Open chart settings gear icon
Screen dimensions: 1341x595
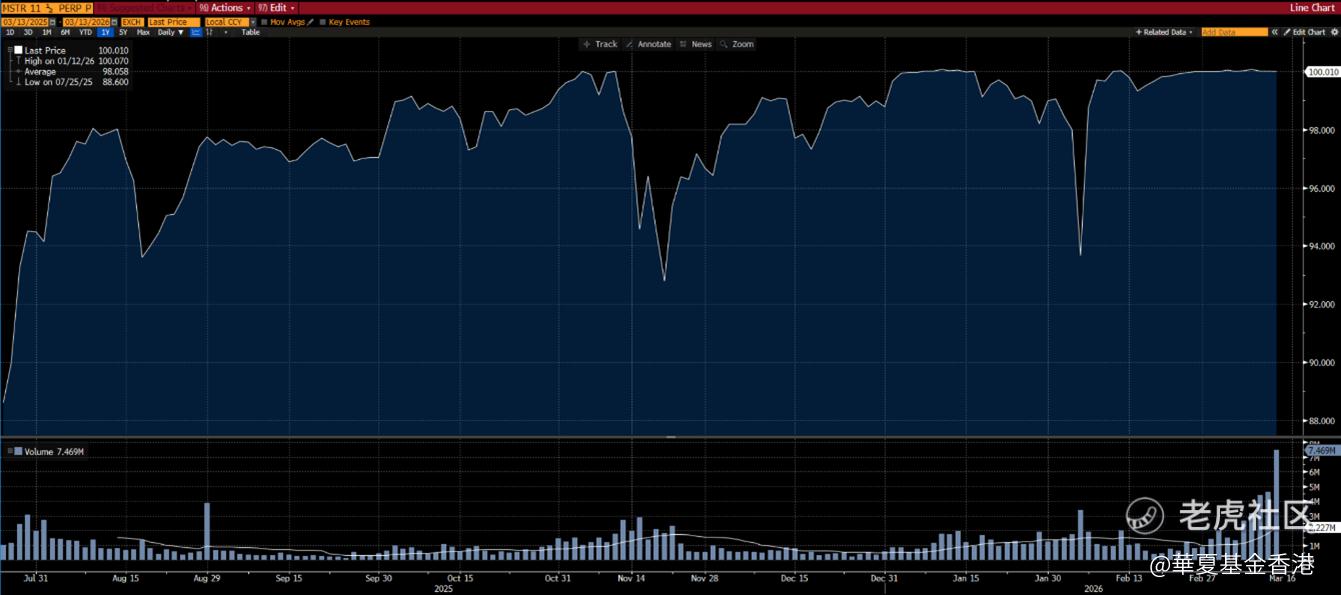(1334, 32)
